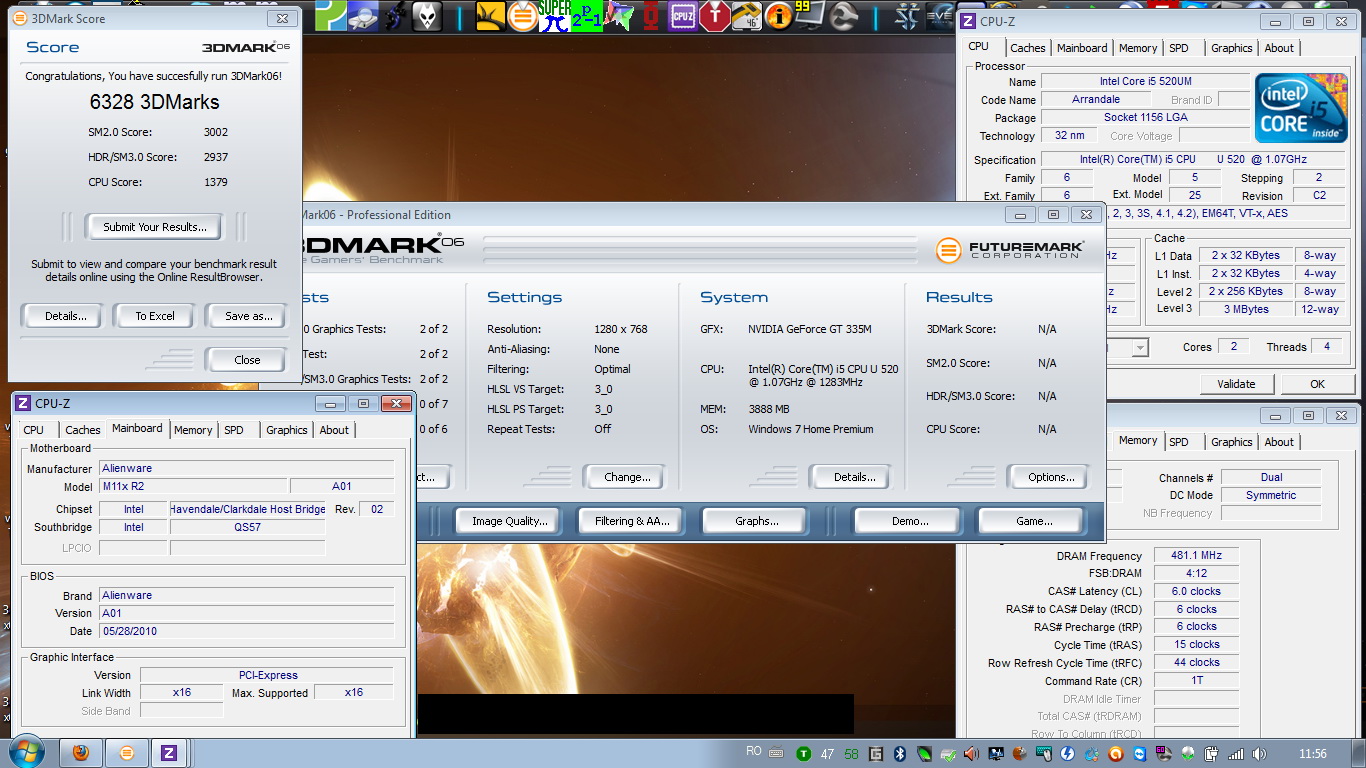1366x768 pixels.
Task: Open the 46° temperature gauge dock icon
Action: point(746,16)
